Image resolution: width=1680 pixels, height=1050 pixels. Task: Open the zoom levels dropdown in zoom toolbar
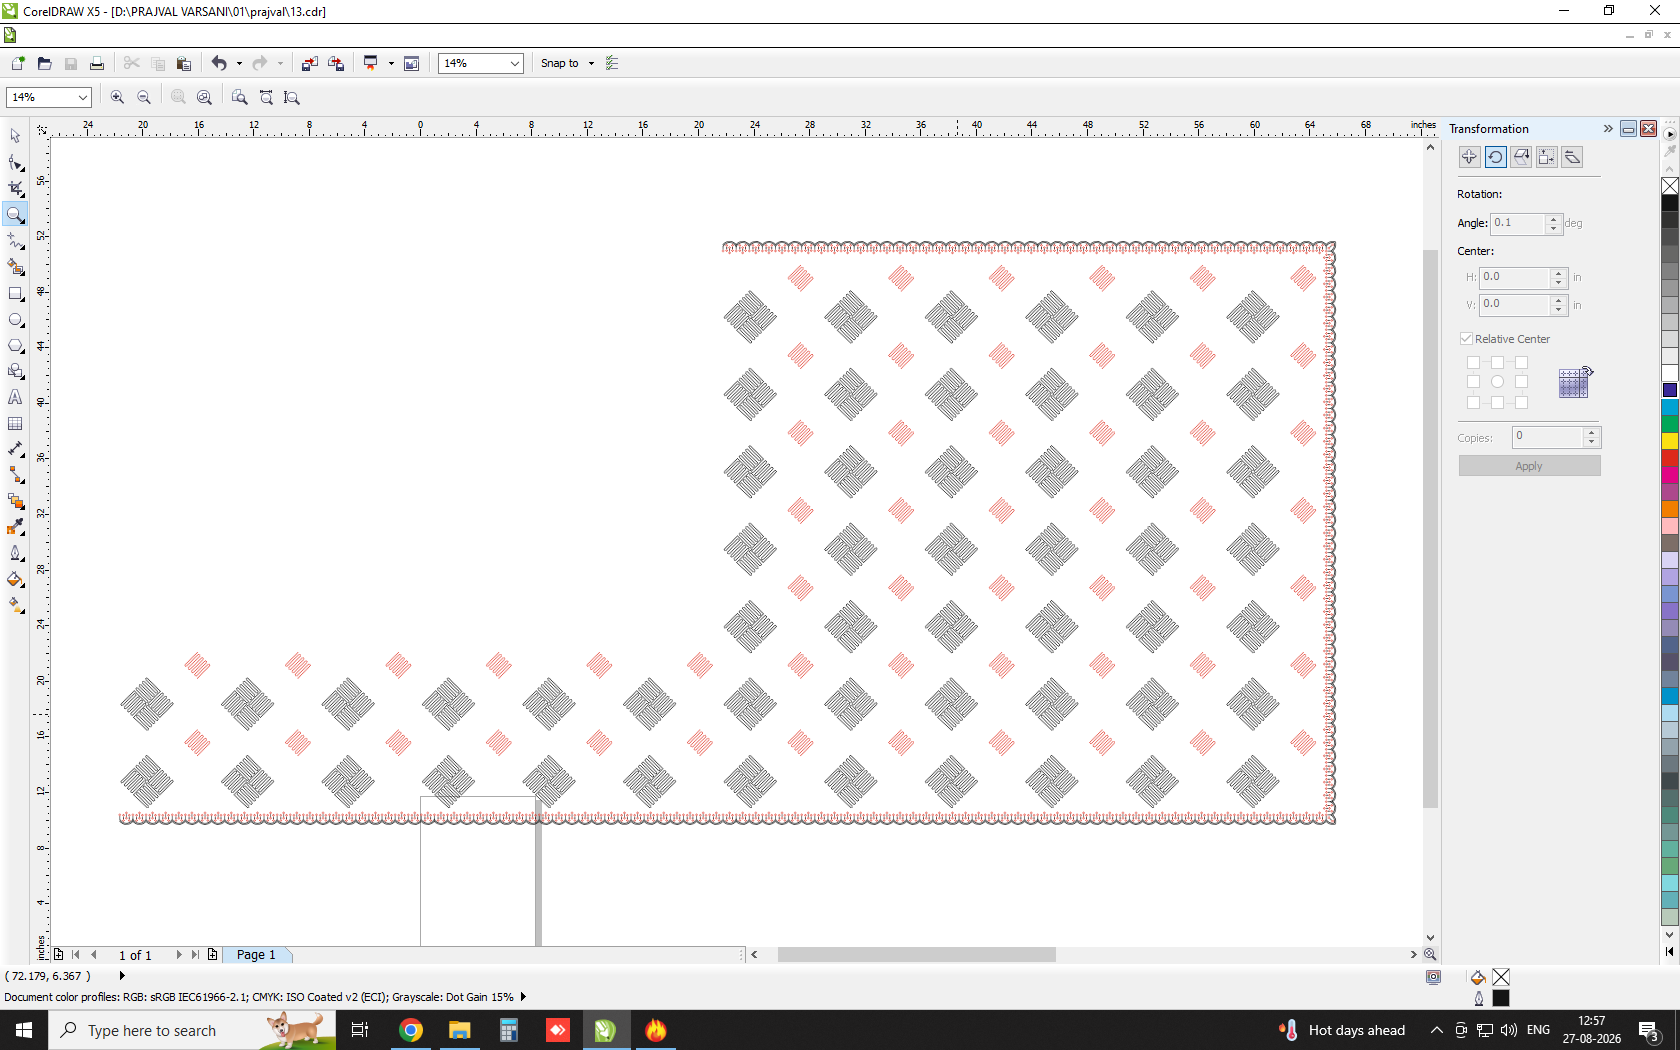pos(82,97)
